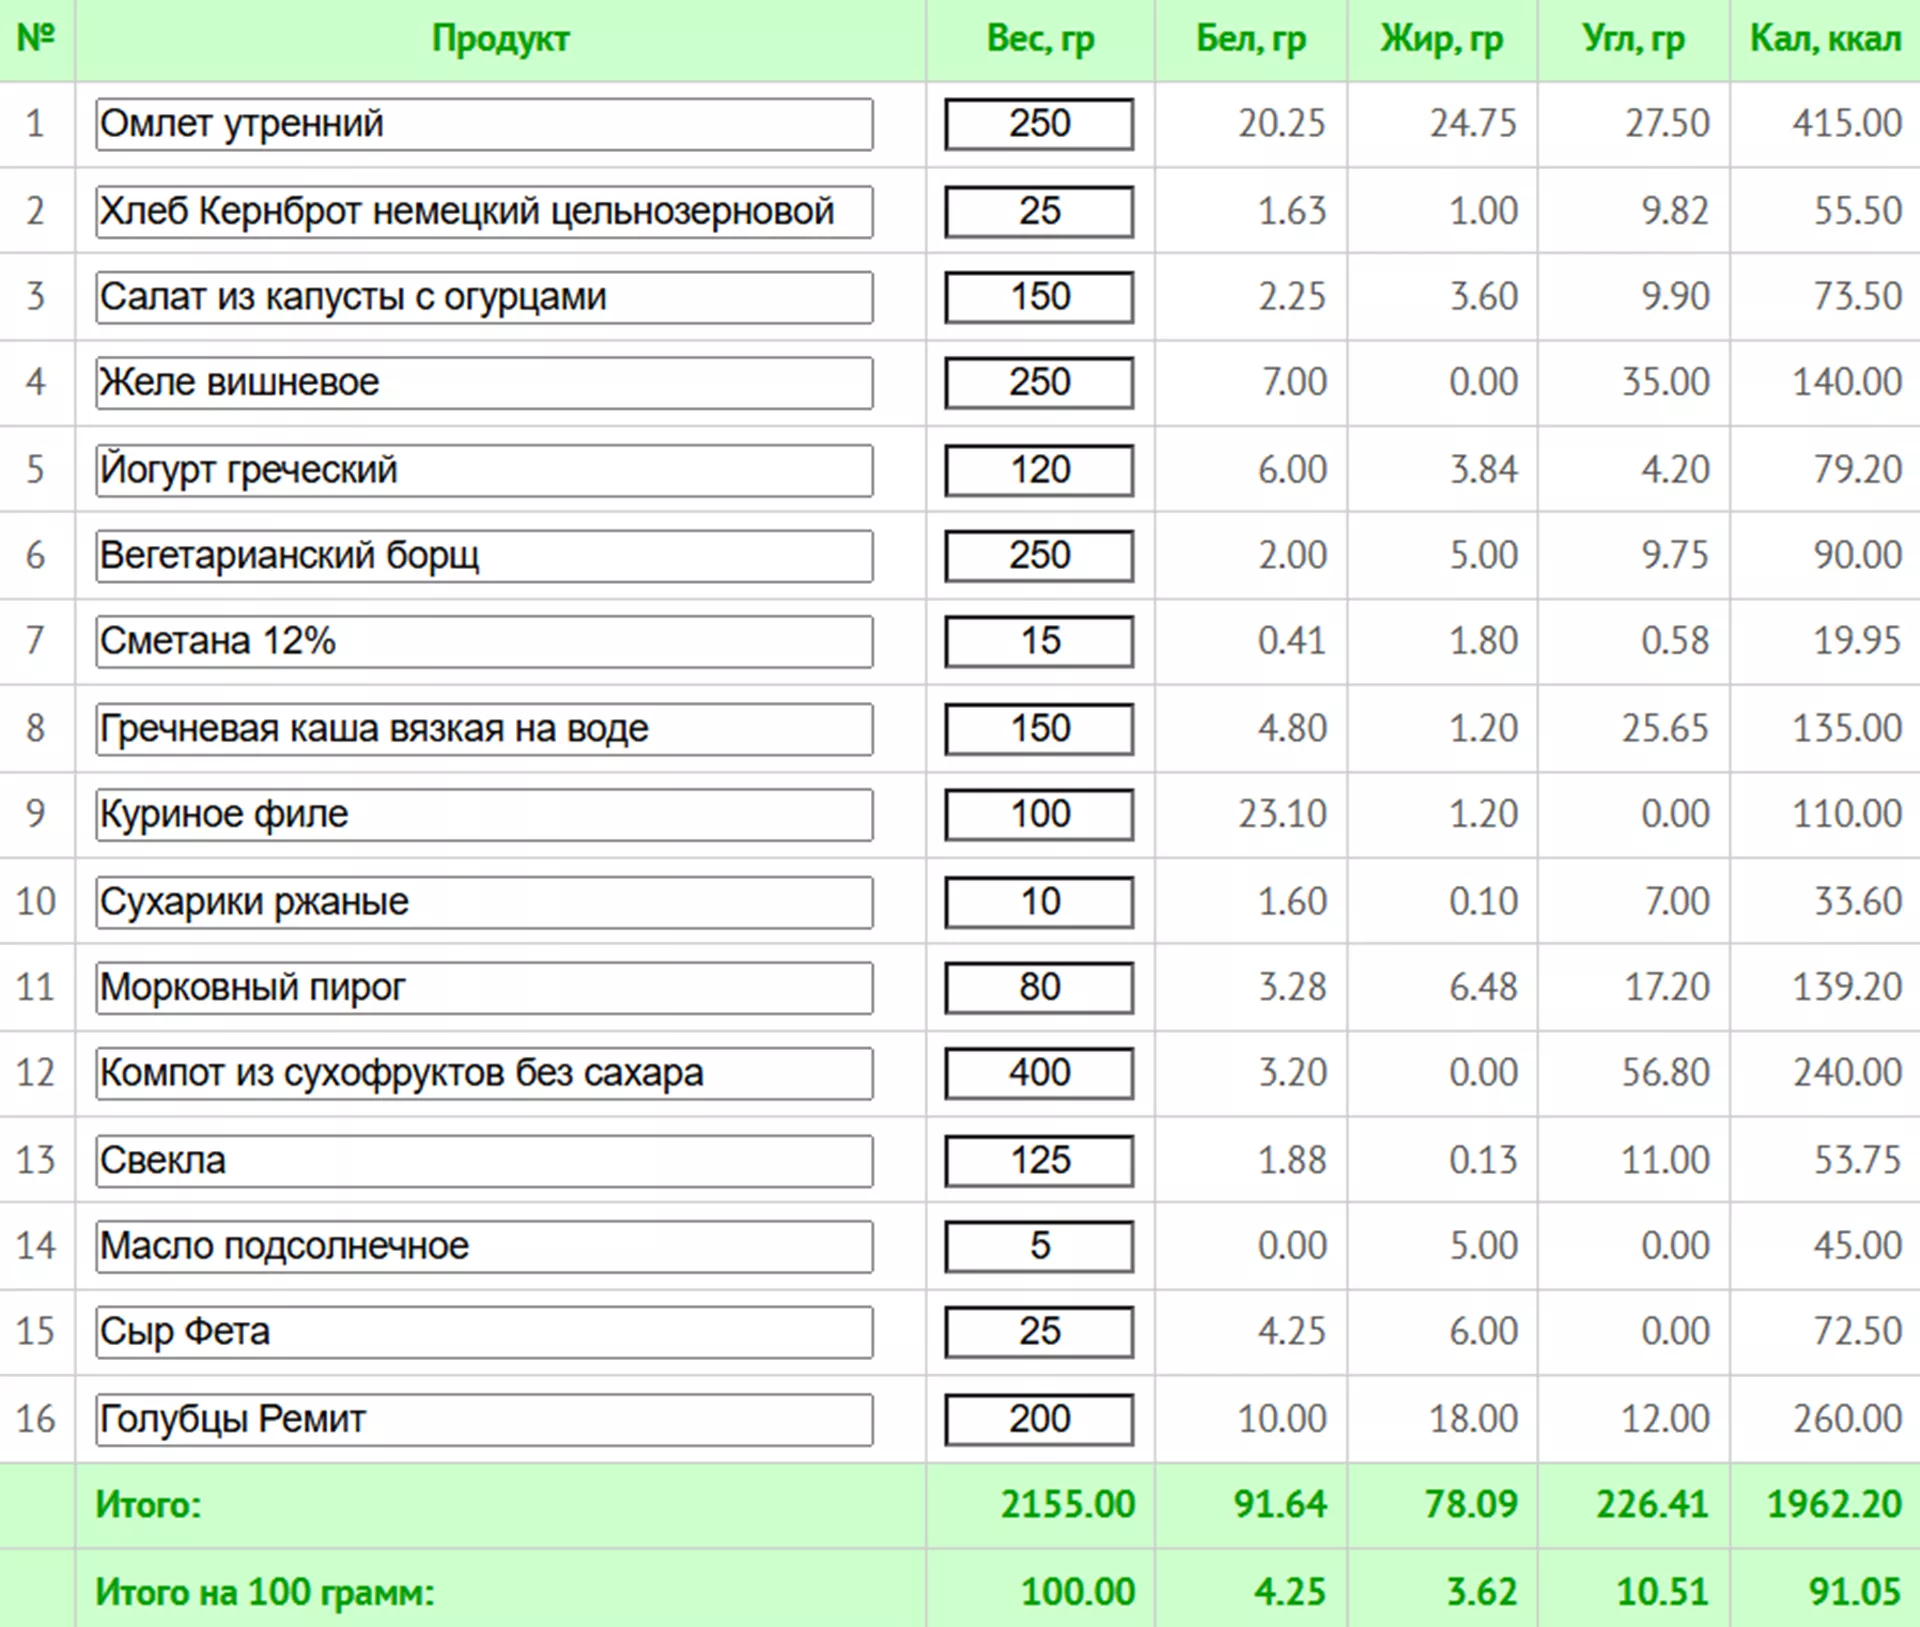The width and height of the screenshot is (1920, 1627).
Task: Click the 'Свекла' weight field showing 125
Action: (x=1039, y=1160)
